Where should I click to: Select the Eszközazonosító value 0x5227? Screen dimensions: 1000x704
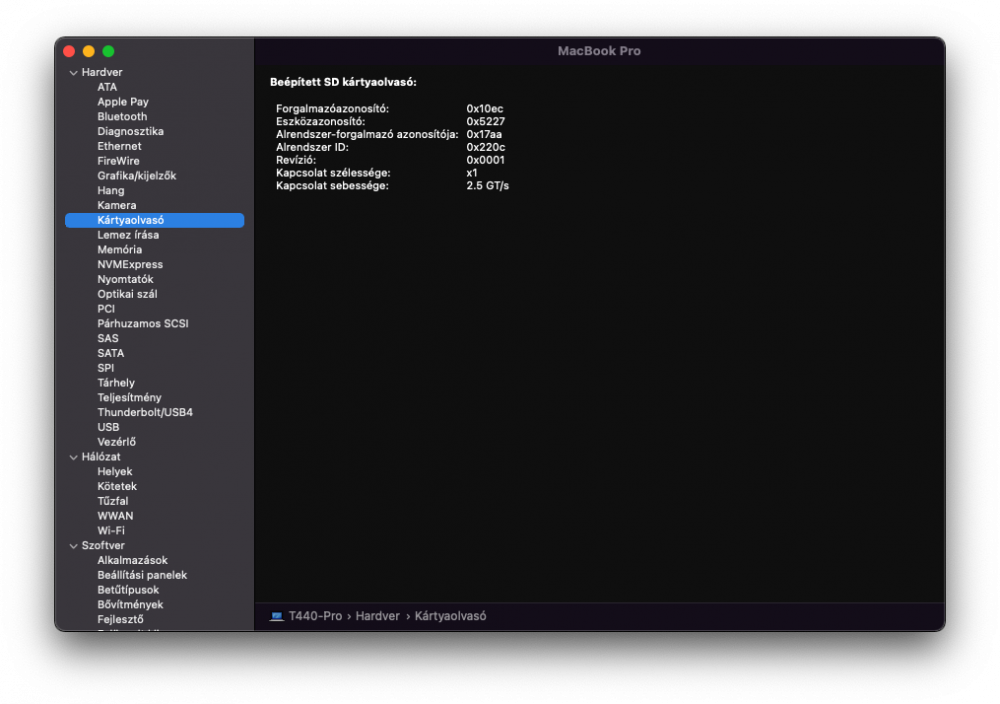pos(485,122)
